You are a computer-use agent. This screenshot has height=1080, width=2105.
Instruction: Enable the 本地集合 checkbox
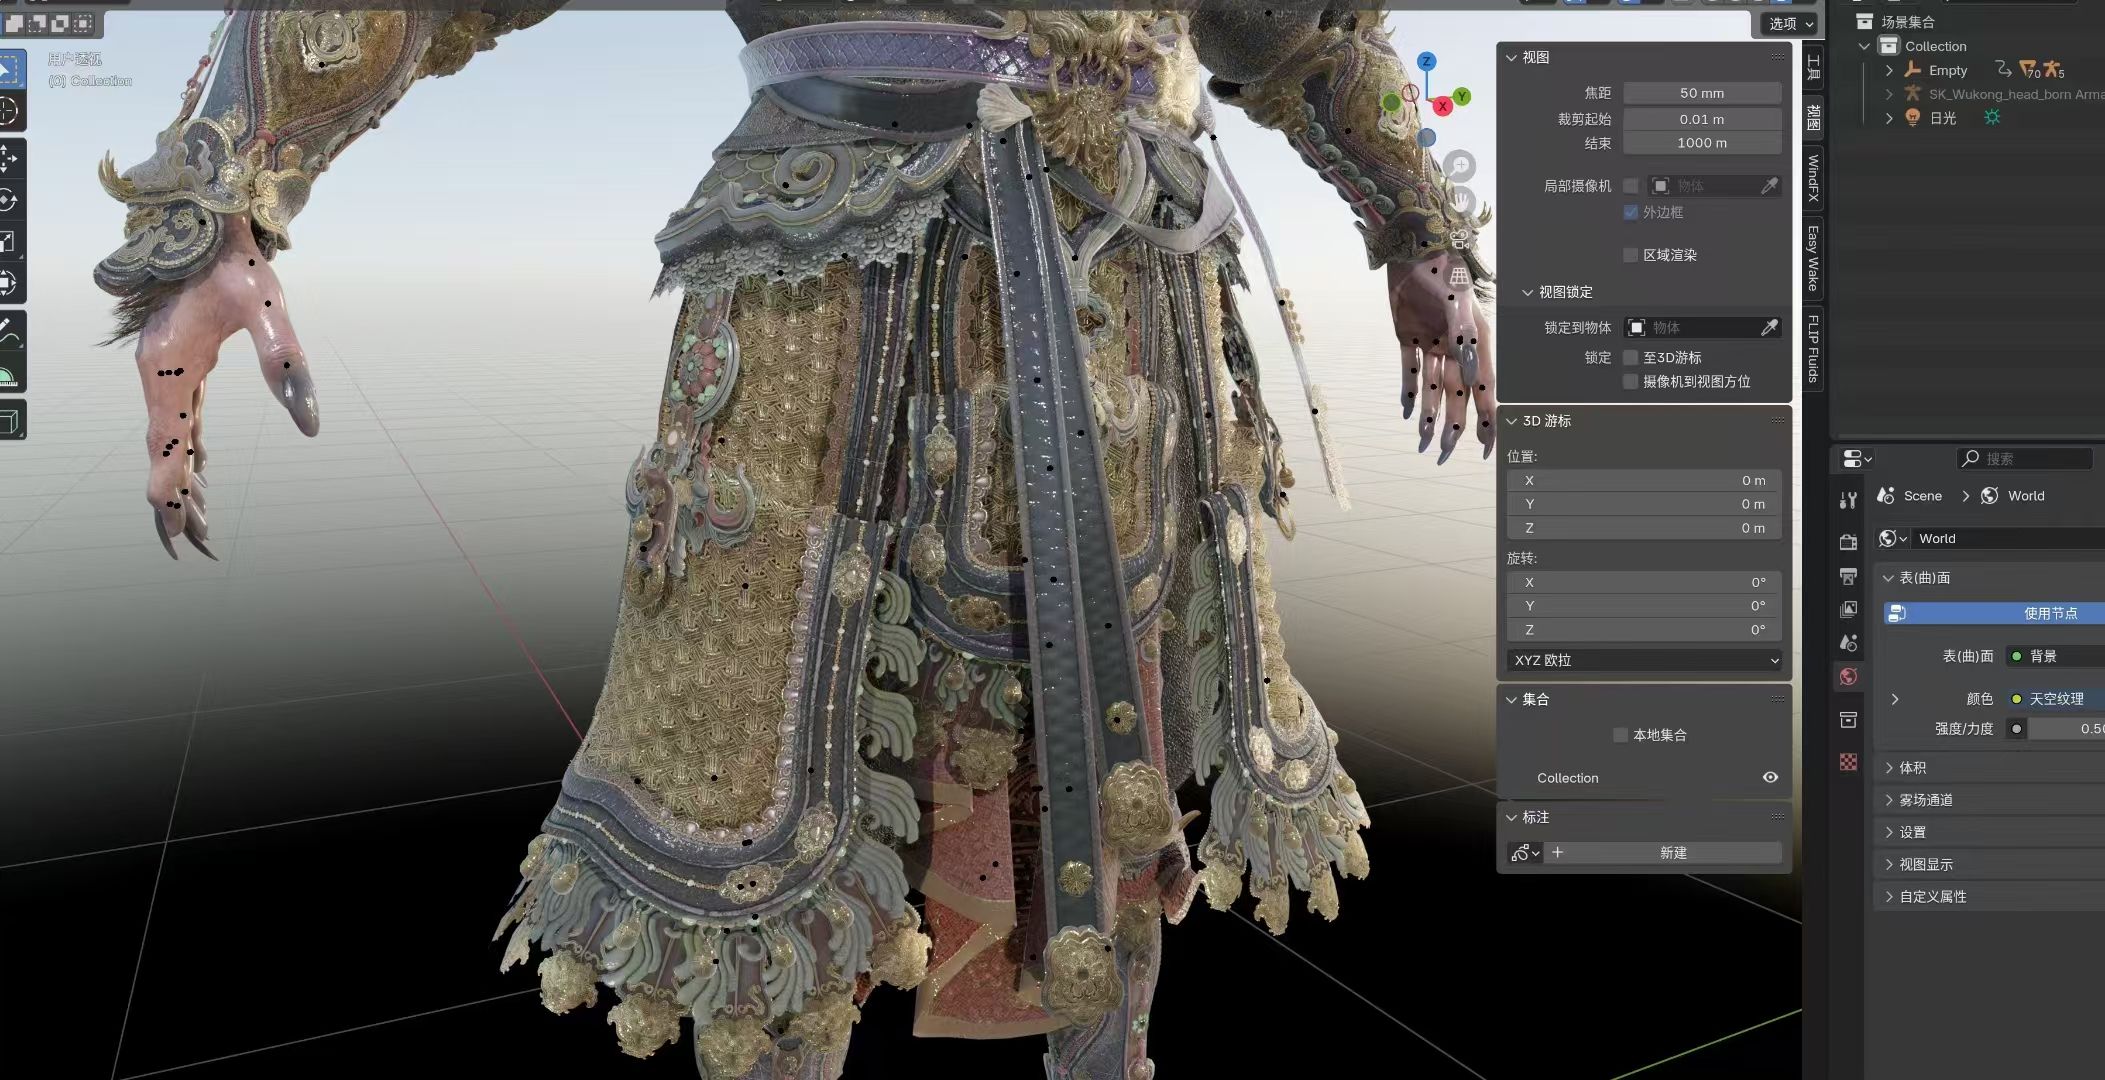pos(1621,735)
